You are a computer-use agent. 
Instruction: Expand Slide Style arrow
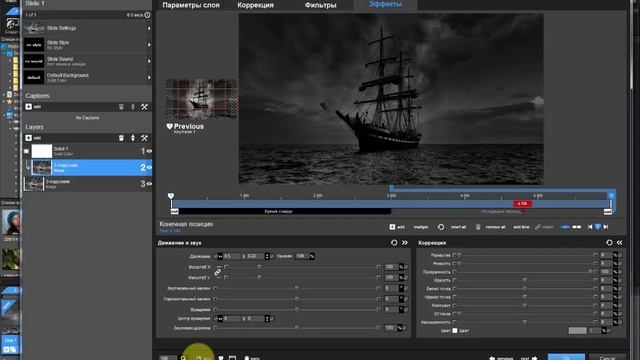point(149,45)
